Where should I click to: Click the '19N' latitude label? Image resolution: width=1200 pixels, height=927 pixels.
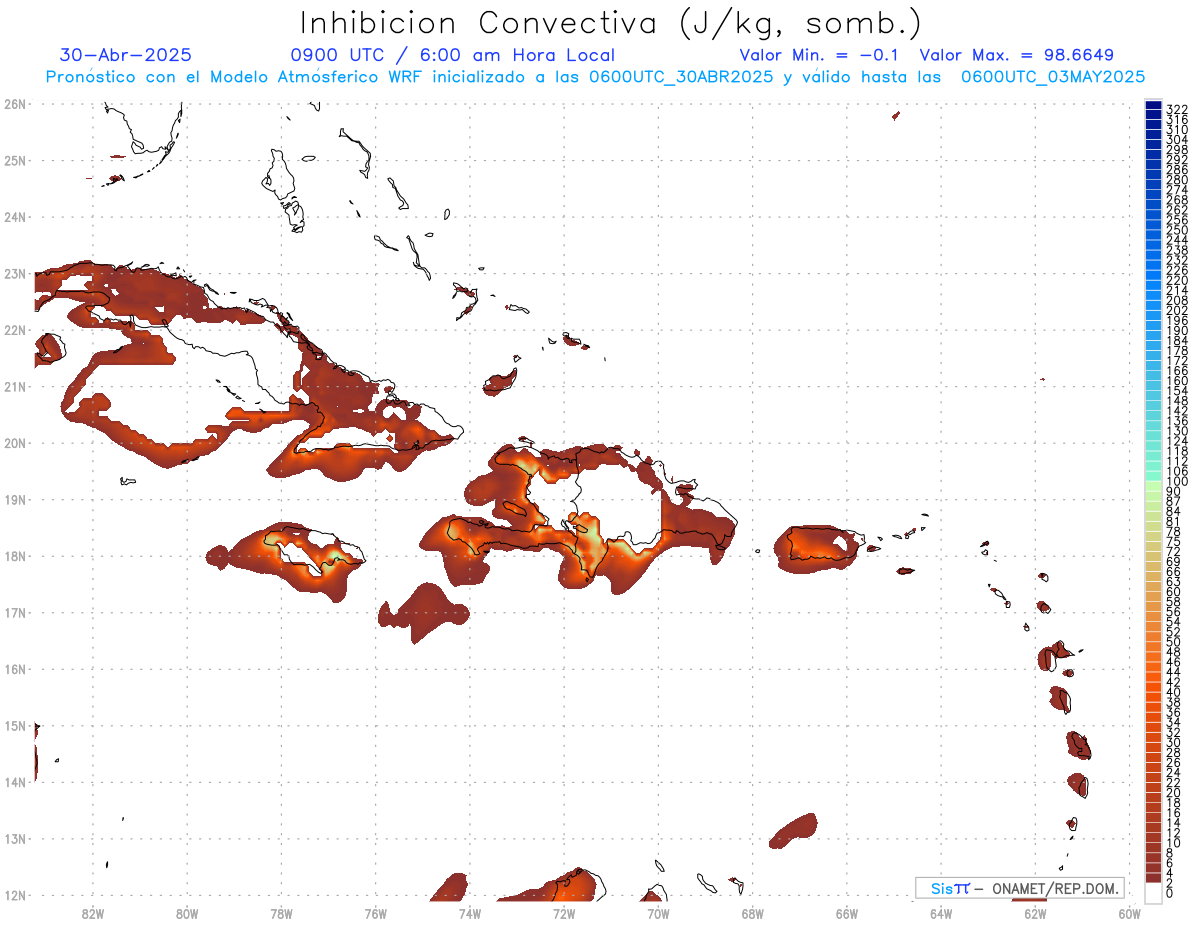tap(15, 499)
